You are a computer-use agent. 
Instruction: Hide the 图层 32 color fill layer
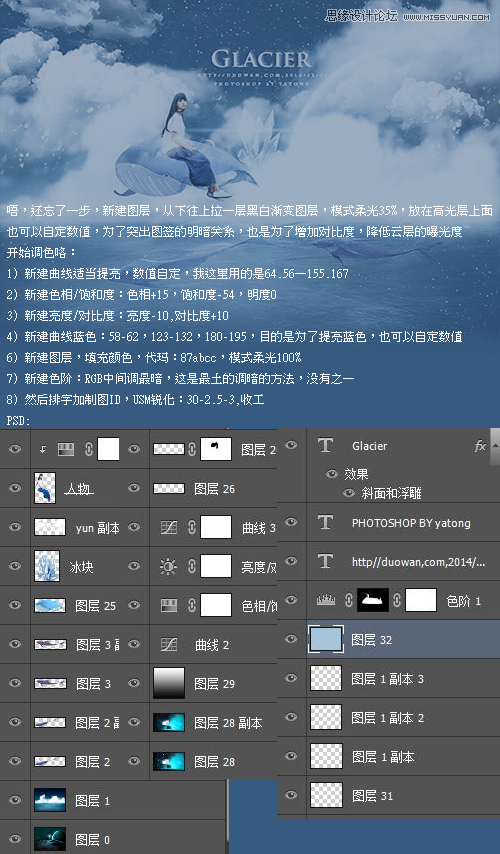pos(291,639)
